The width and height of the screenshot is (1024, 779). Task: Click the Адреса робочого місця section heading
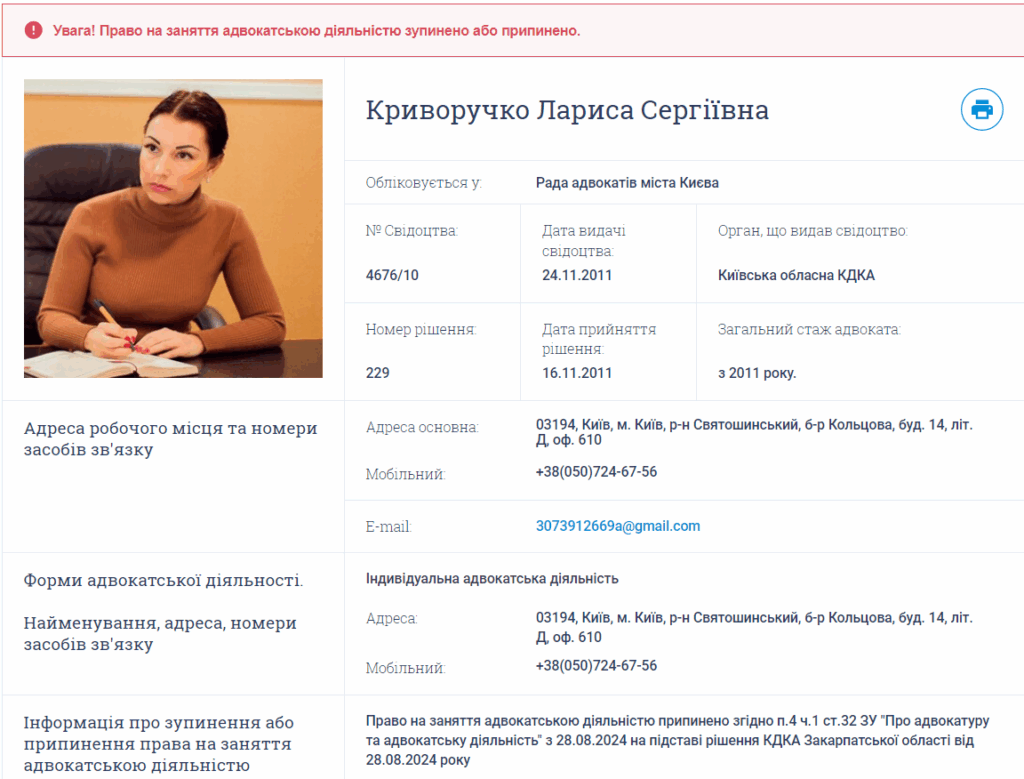point(170,439)
